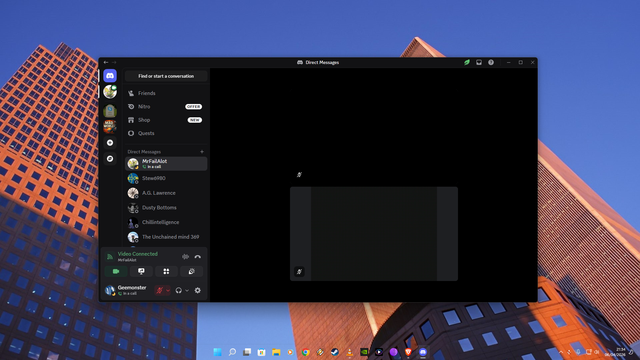
Task: Open taskbar Search magnifier
Action: coord(232,352)
